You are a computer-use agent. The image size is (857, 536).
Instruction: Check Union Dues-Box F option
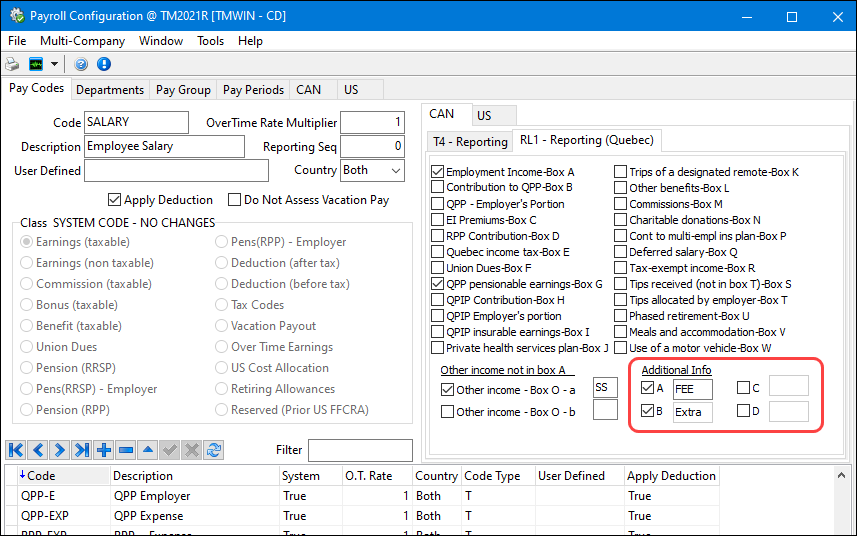coord(437,268)
